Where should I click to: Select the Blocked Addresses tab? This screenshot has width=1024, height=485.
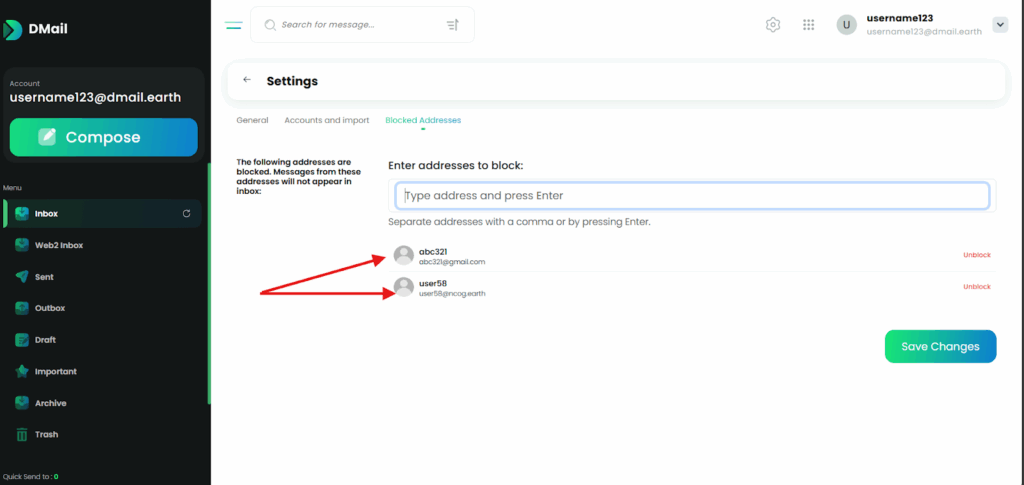[x=423, y=120]
